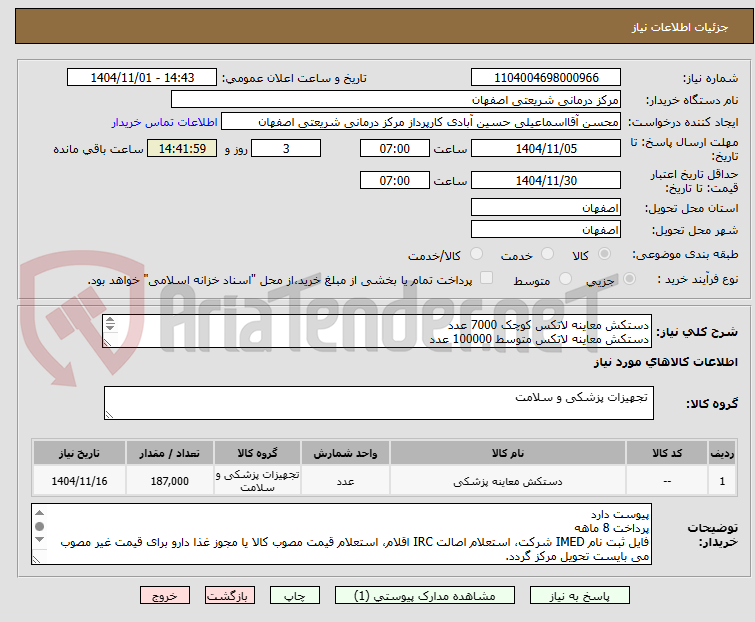Select the کالا/خدمت radio button
The height and width of the screenshot is (622, 755).
[476, 254]
